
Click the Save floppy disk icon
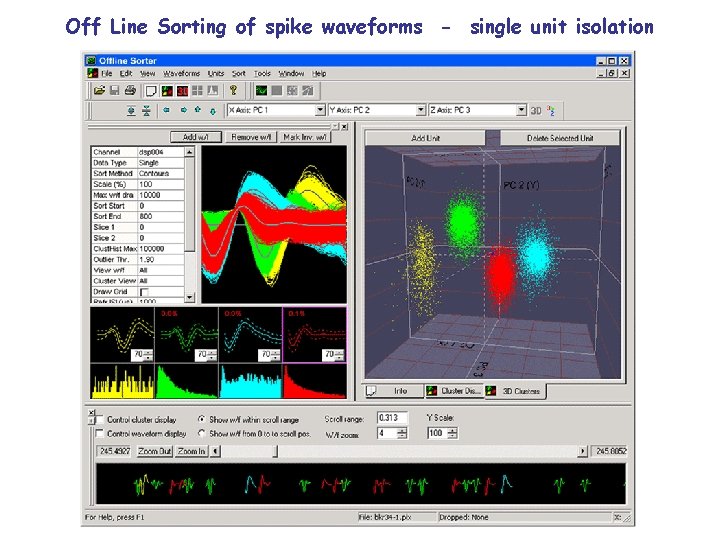(x=114, y=90)
